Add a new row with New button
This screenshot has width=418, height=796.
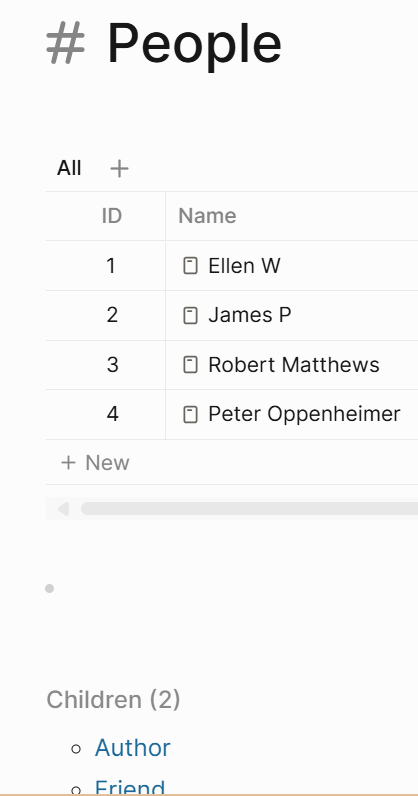click(x=95, y=462)
